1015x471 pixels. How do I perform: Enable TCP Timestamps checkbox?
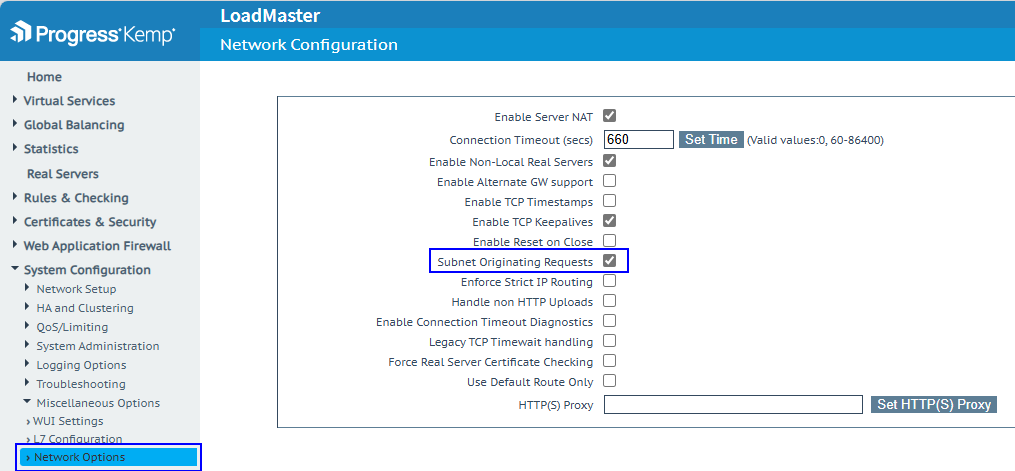(609, 201)
